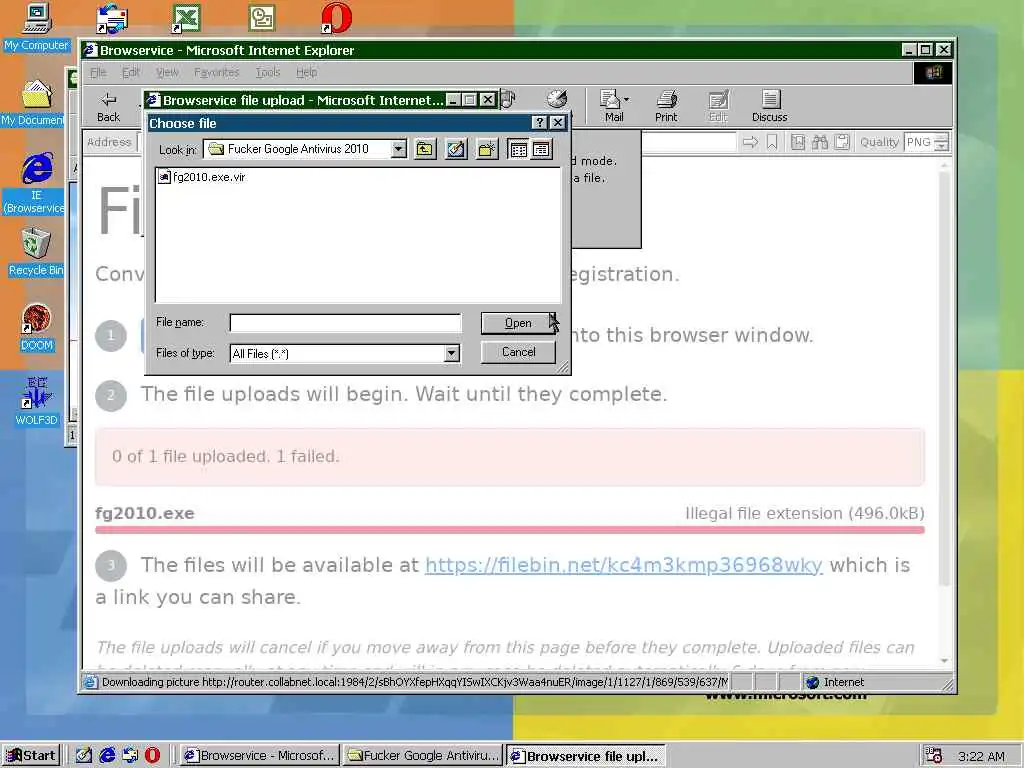Click the Open button in Choose file
The width and height of the screenshot is (1024, 768).
pos(518,323)
